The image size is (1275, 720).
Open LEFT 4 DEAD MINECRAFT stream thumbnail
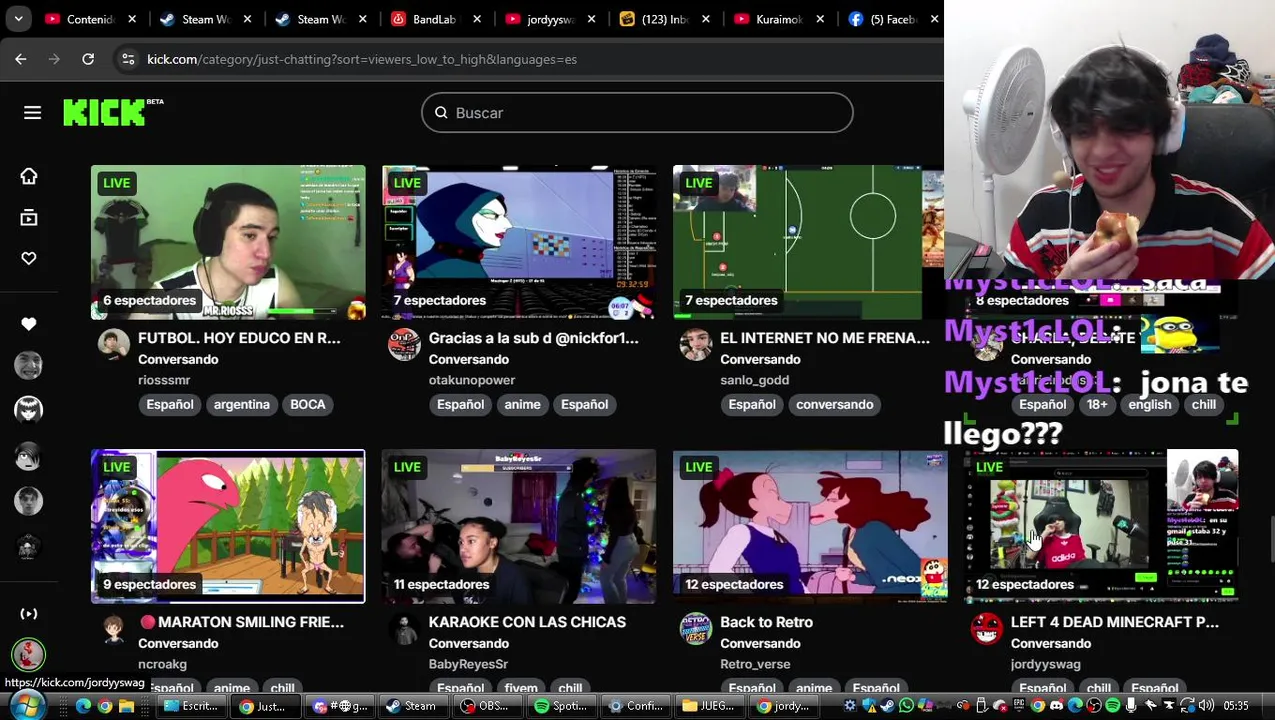click(1101, 526)
